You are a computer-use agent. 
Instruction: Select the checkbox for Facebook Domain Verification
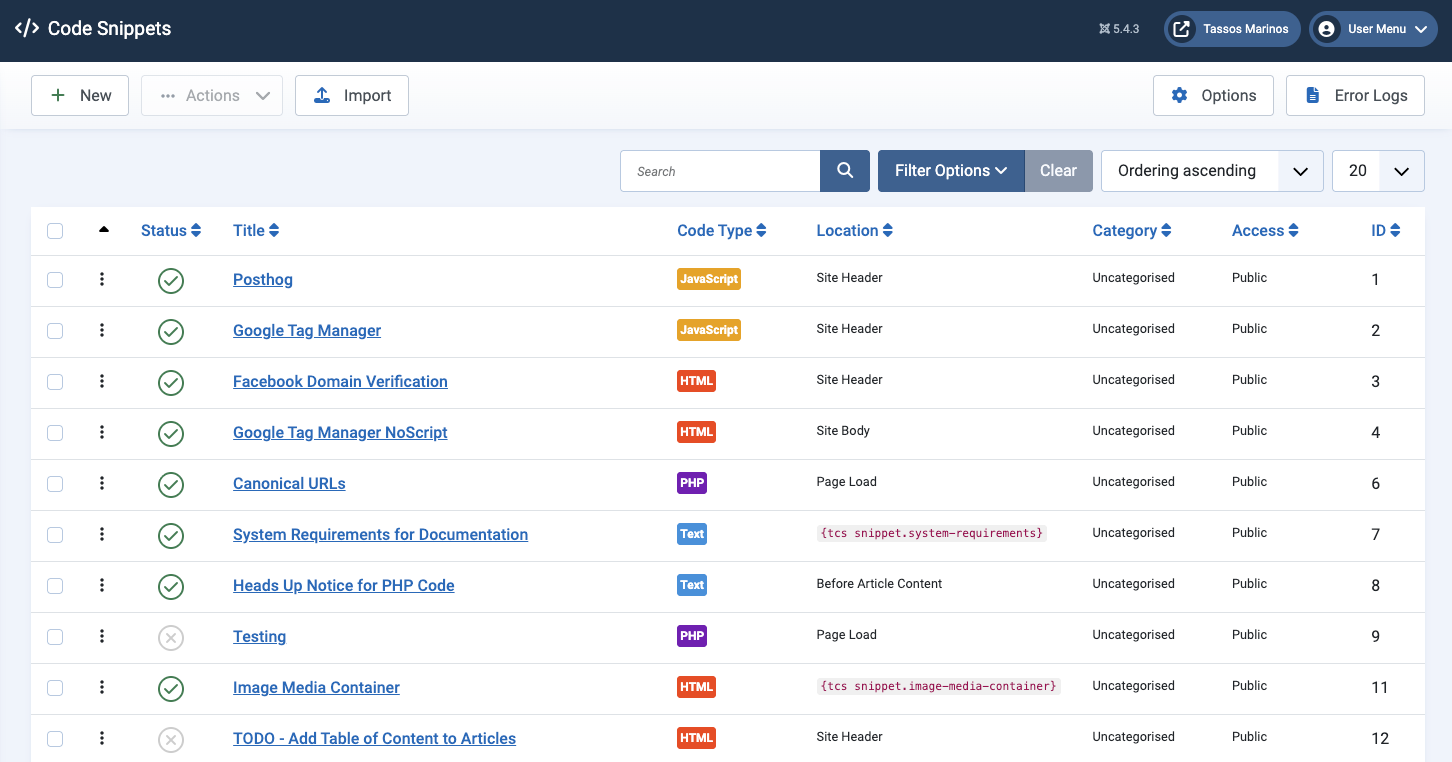click(x=55, y=382)
